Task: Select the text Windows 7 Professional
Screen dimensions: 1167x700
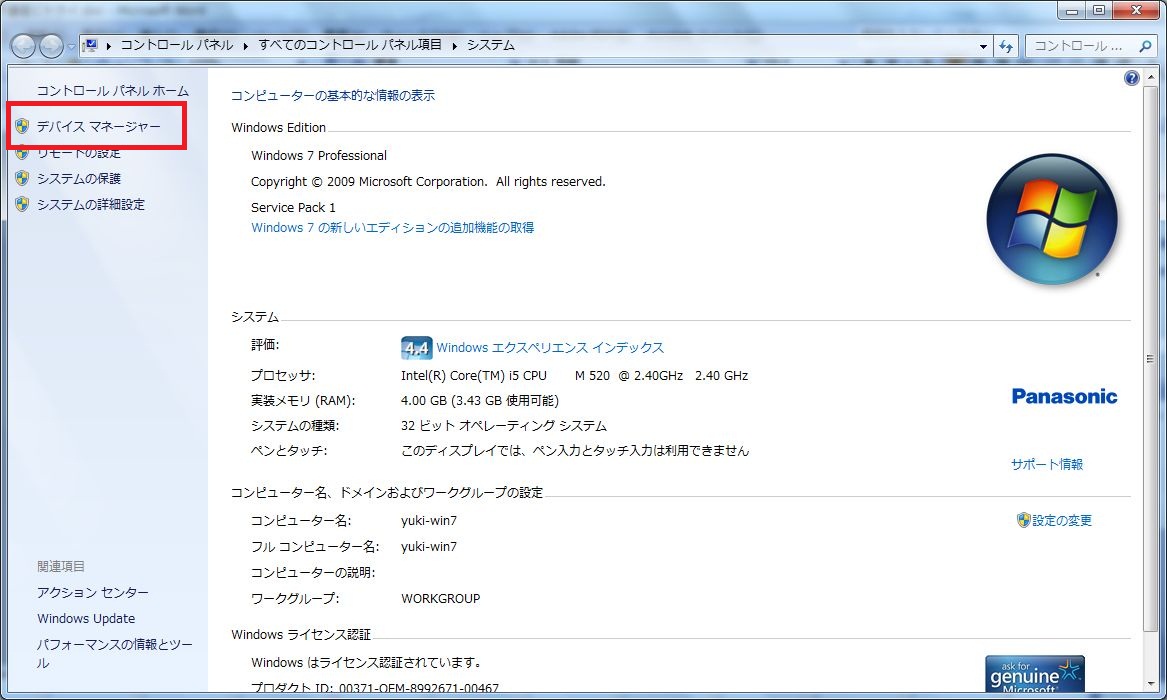Action: coord(319,155)
